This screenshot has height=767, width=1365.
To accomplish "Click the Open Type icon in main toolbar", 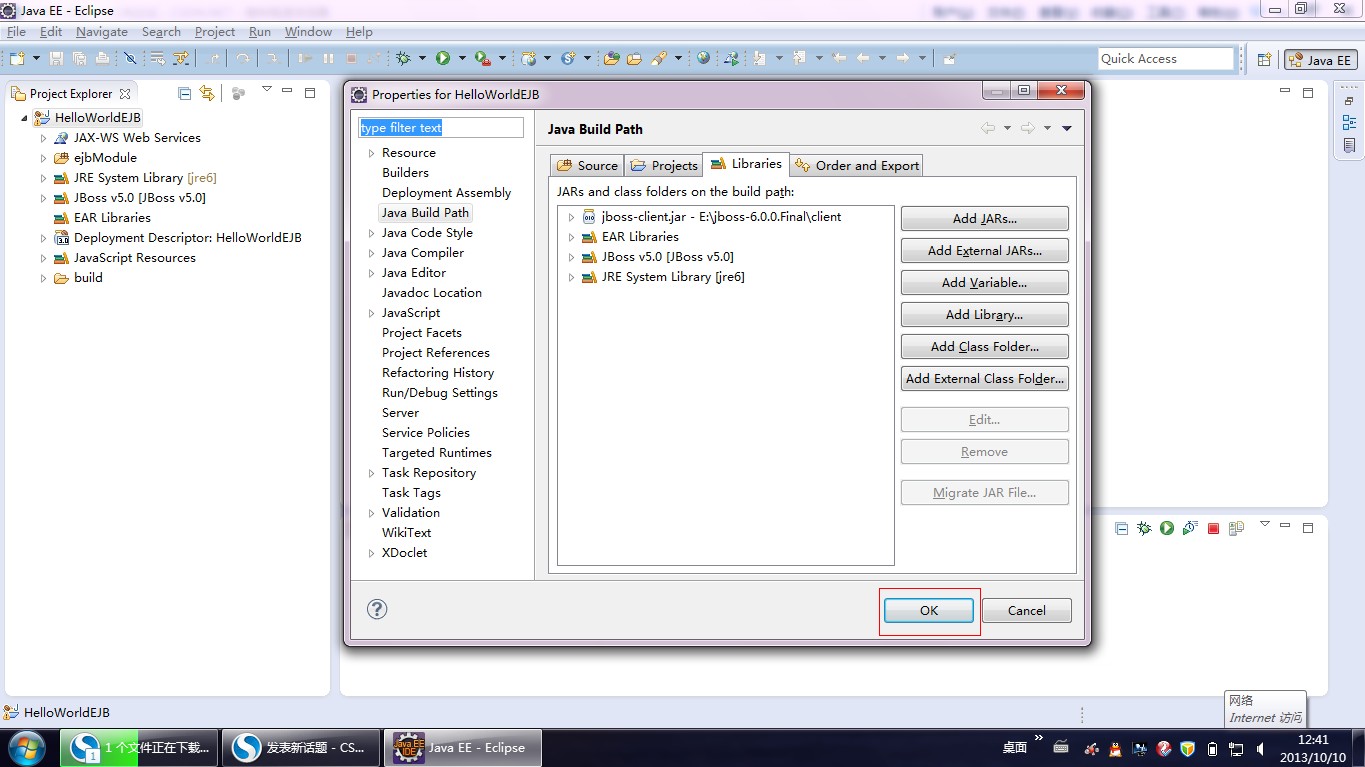I will pyautogui.click(x=612, y=59).
